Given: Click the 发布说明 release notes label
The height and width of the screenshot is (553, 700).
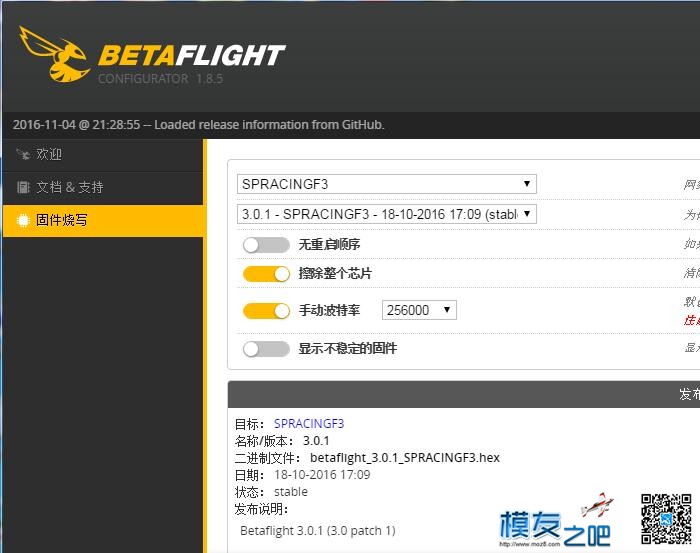Looking at the screenshot, I should coord(261,509).
